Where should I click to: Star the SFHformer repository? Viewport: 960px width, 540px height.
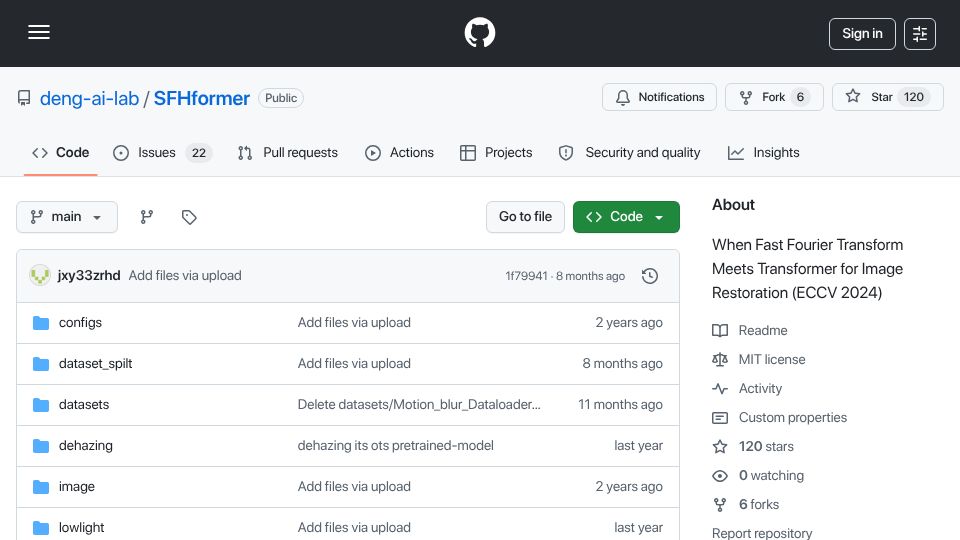pyautogui.click(x=887, y=97)
